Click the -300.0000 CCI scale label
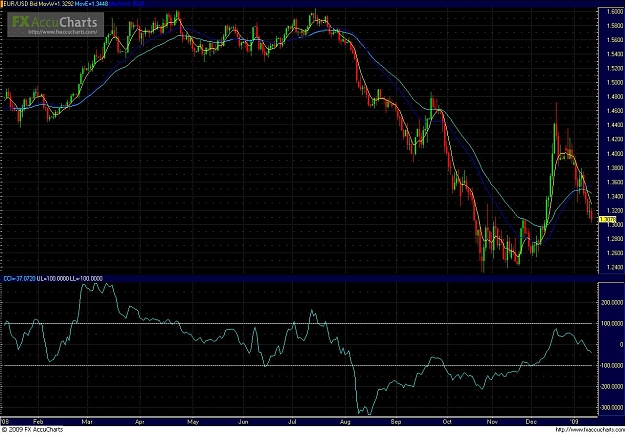 (x=612, y=407)
